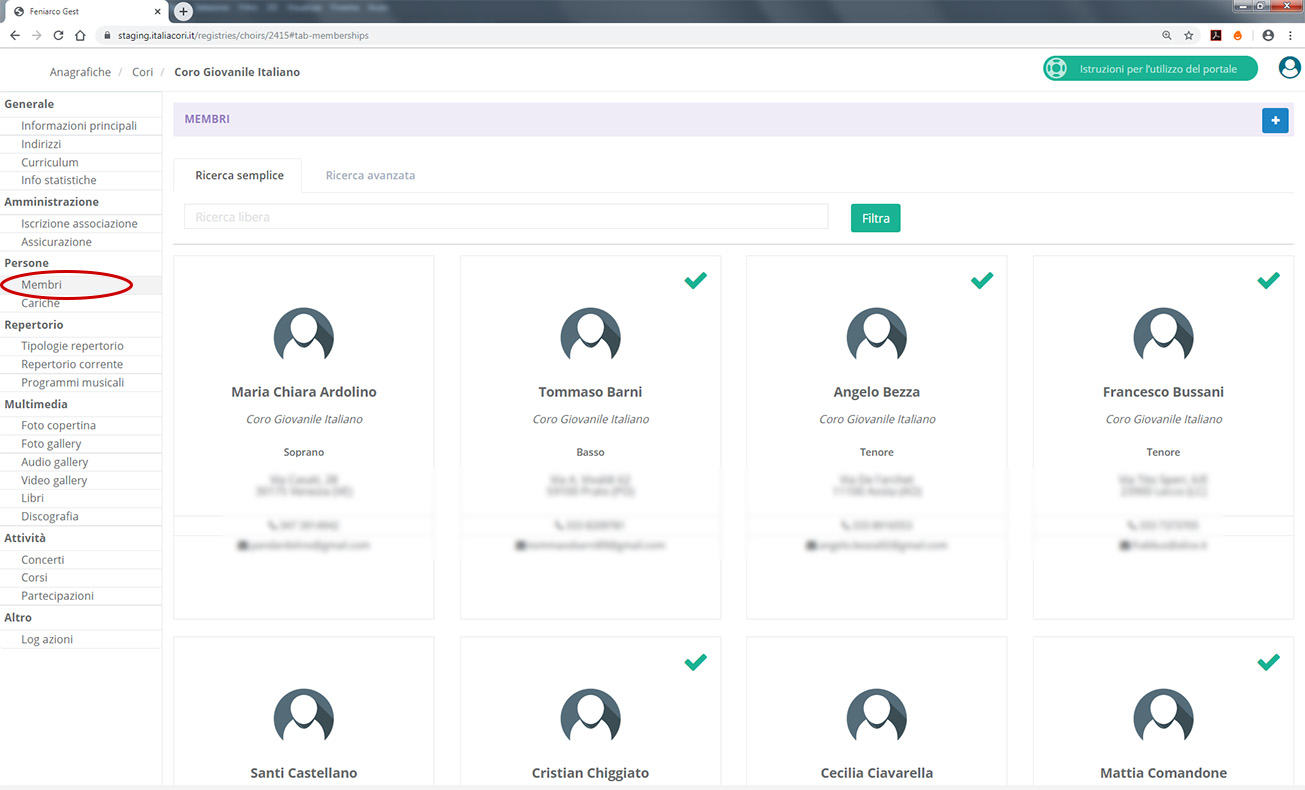Click green checkmark on Angelo Bezza card
The height and width of the screenshot is (790, 1305).
click(982, 281)
